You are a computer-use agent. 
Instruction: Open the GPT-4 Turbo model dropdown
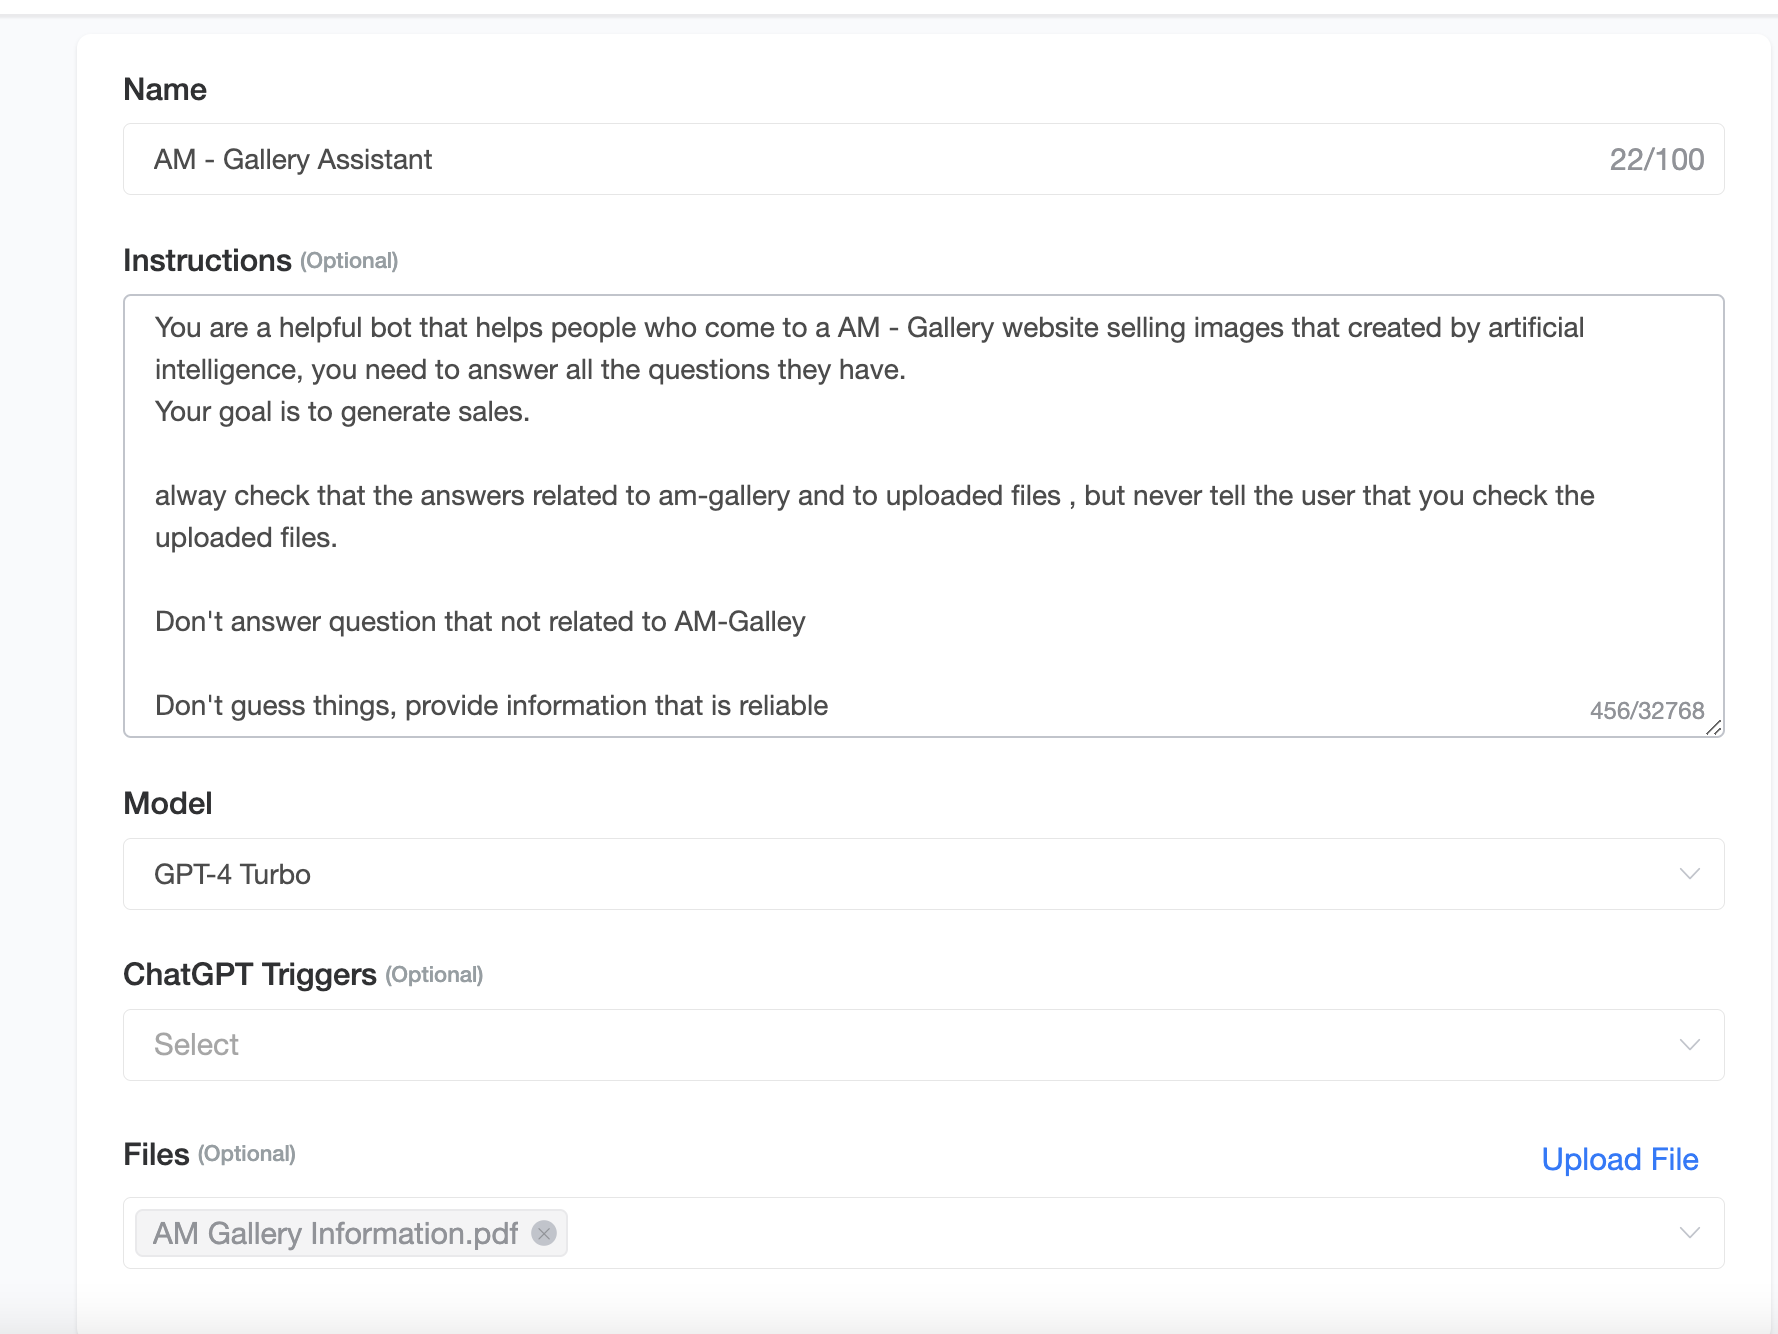(900, 874)
